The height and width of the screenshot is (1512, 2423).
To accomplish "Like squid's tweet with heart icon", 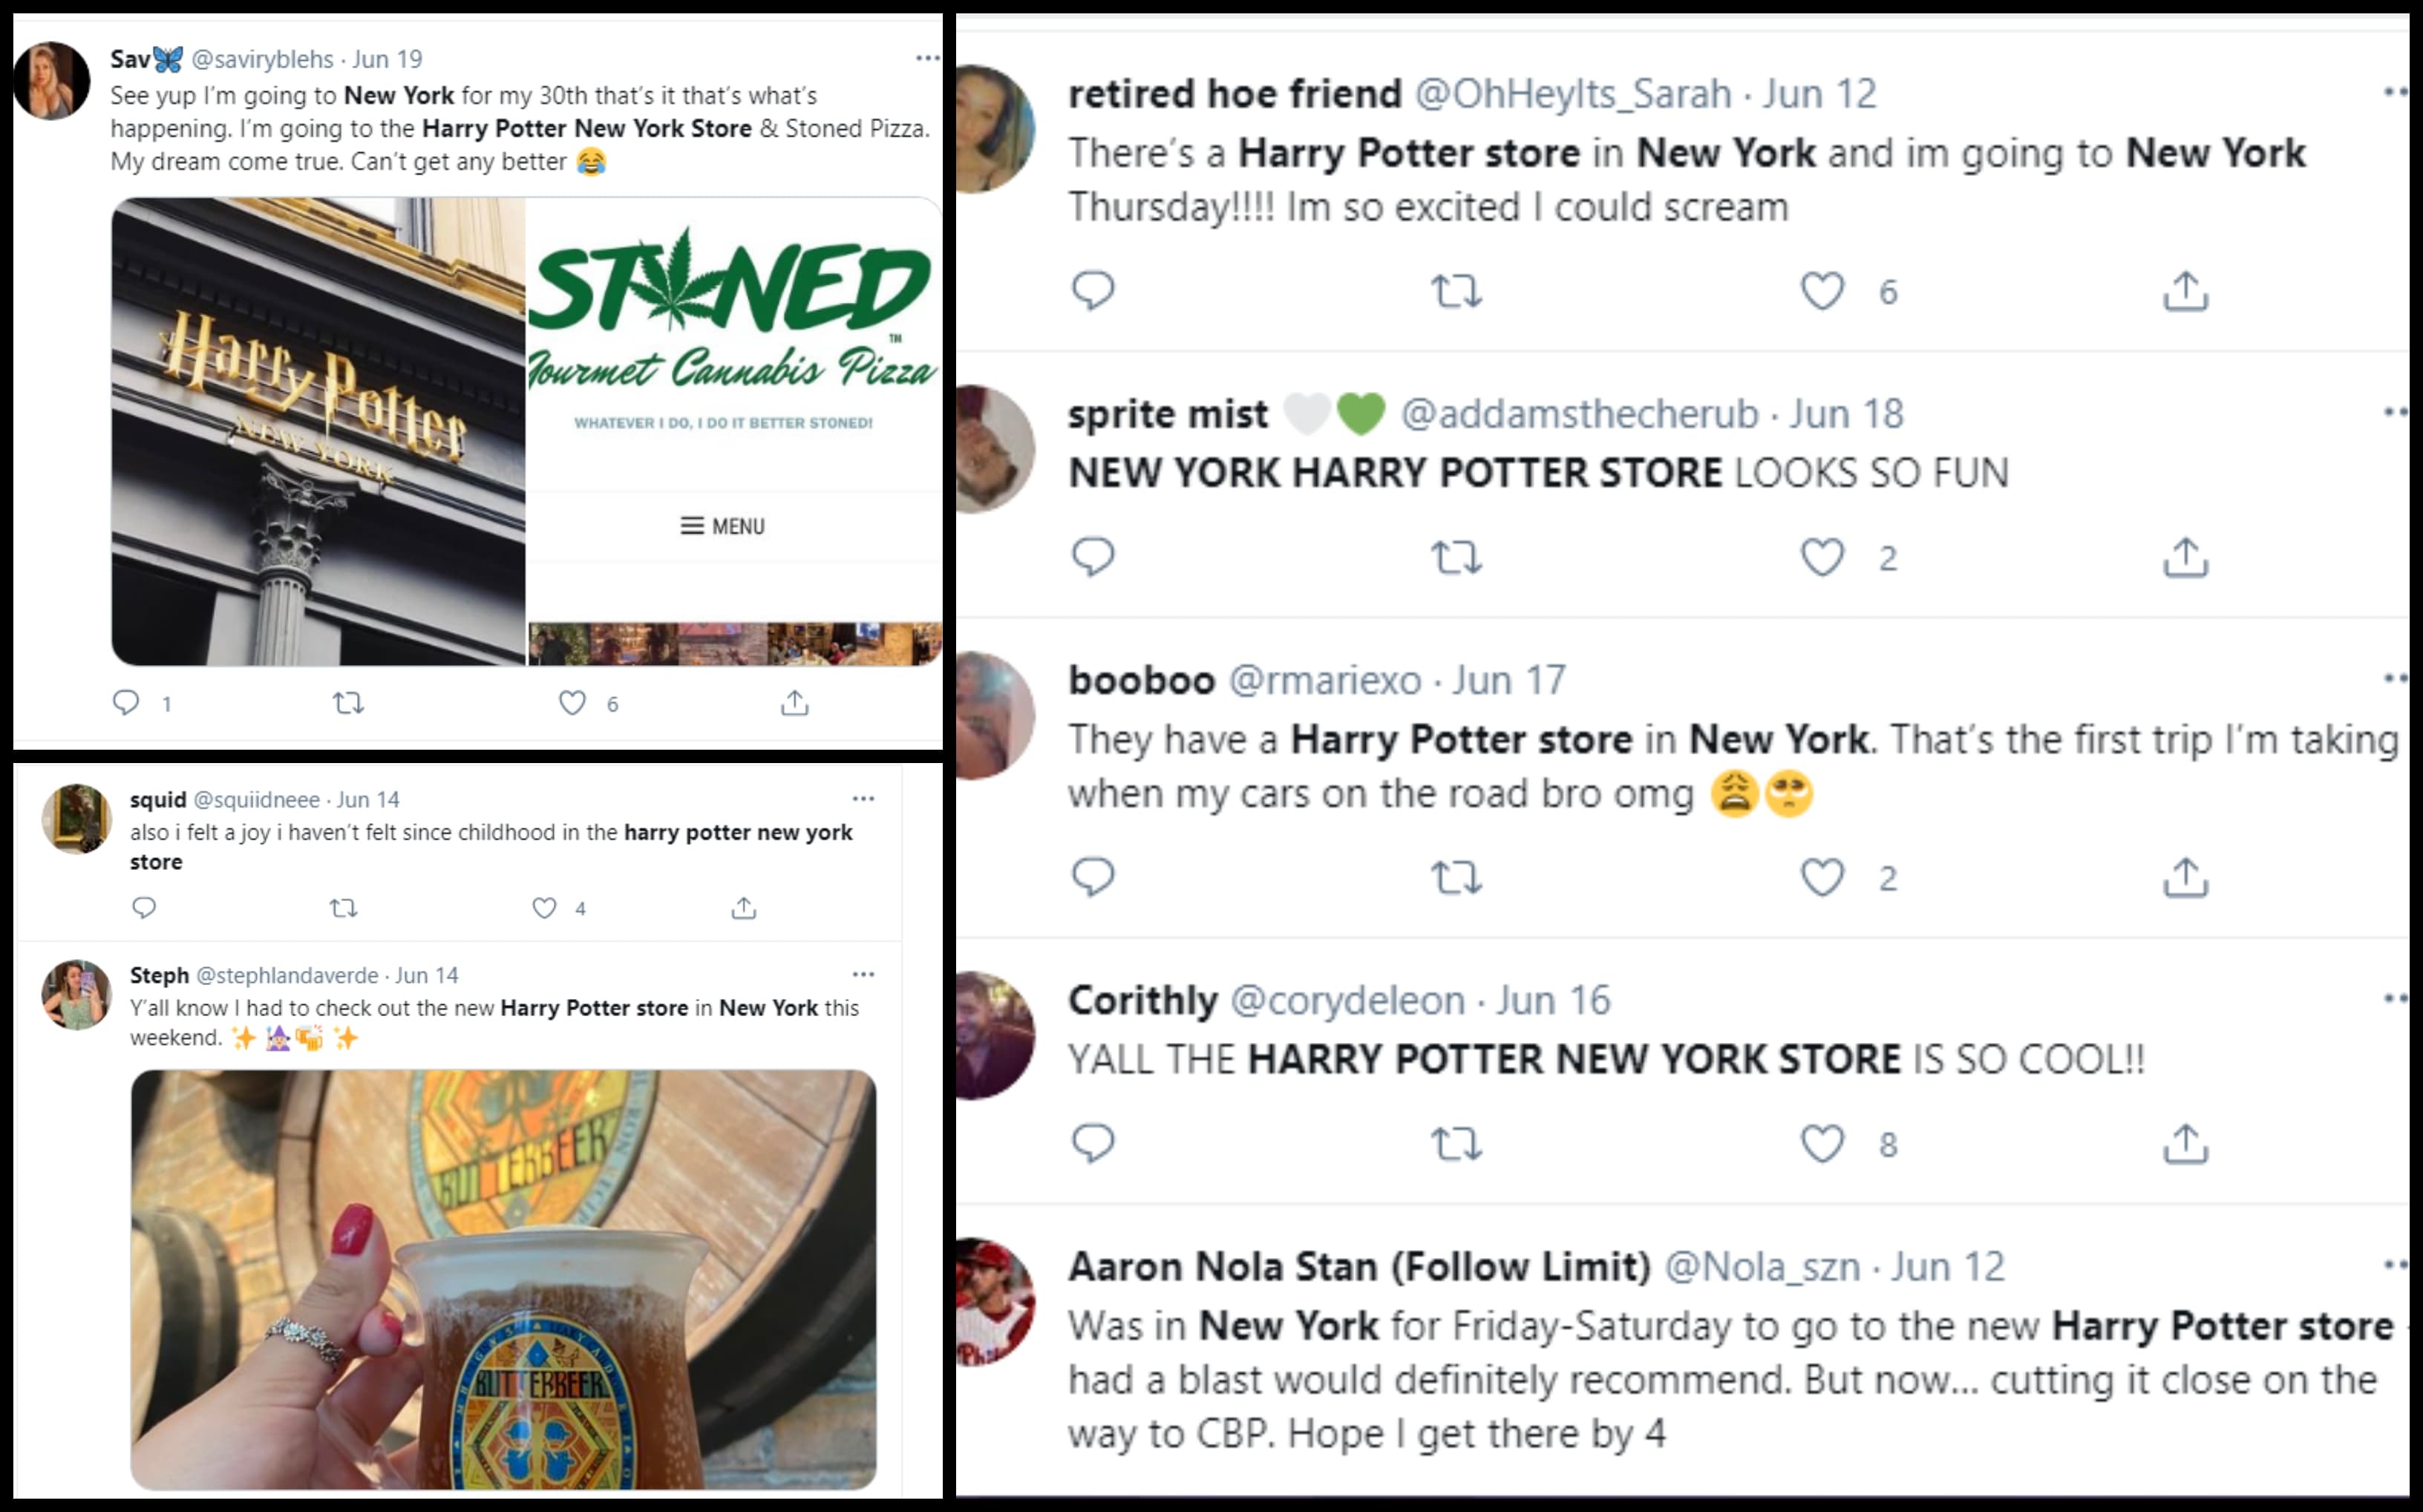I will (544, 908).
